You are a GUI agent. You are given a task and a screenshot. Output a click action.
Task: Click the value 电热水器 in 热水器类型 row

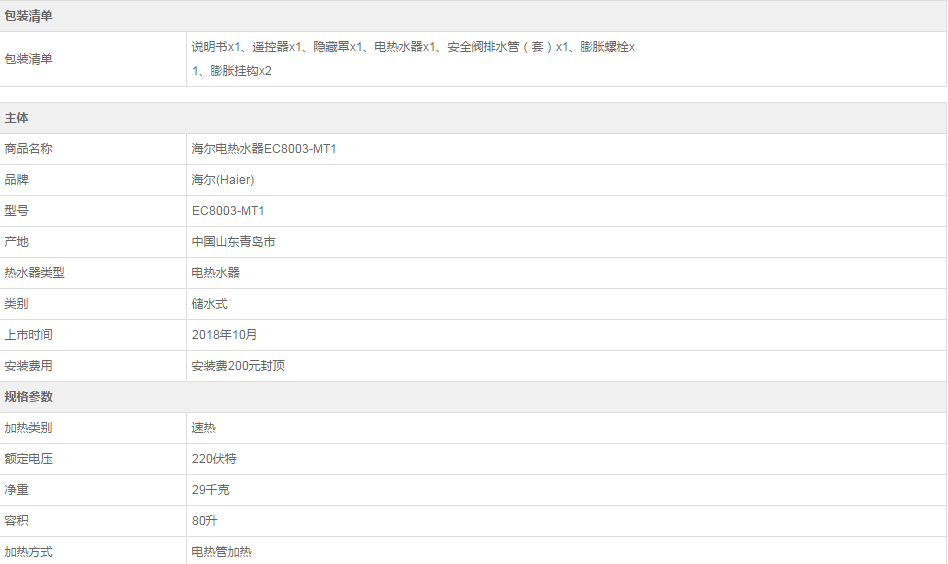[215, 273]
